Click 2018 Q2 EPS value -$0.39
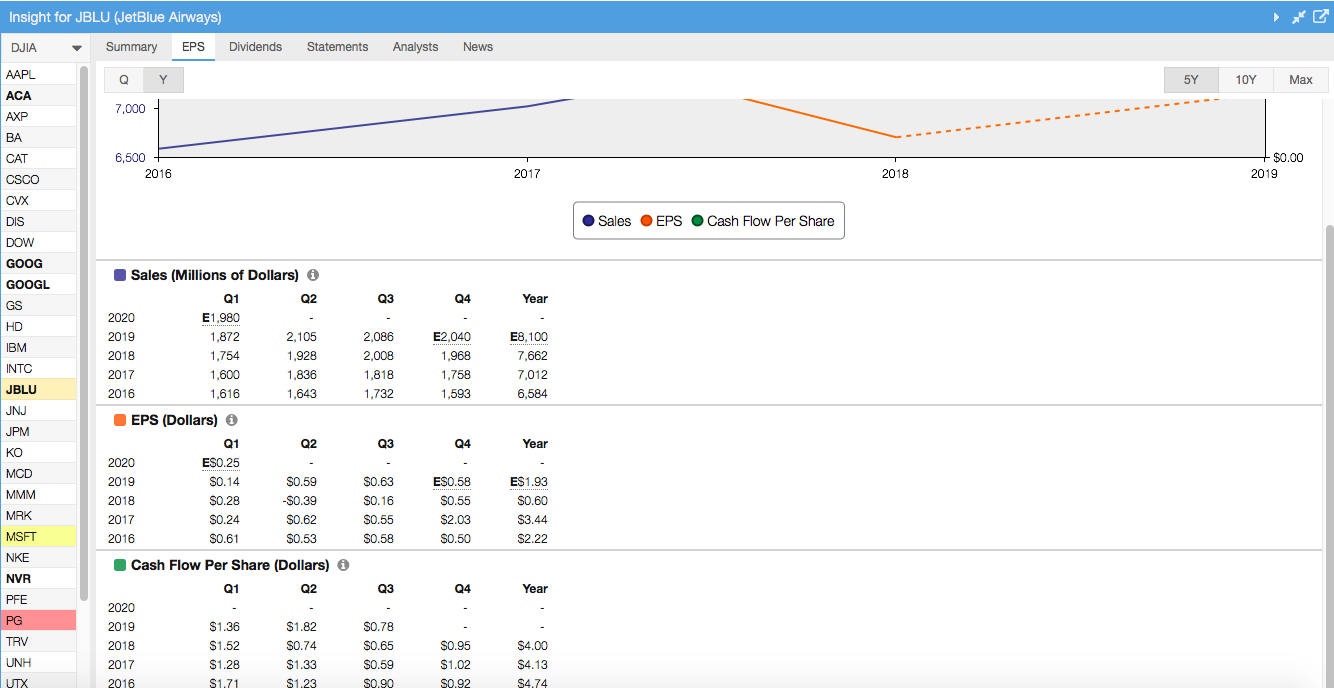 coord(299,501)
